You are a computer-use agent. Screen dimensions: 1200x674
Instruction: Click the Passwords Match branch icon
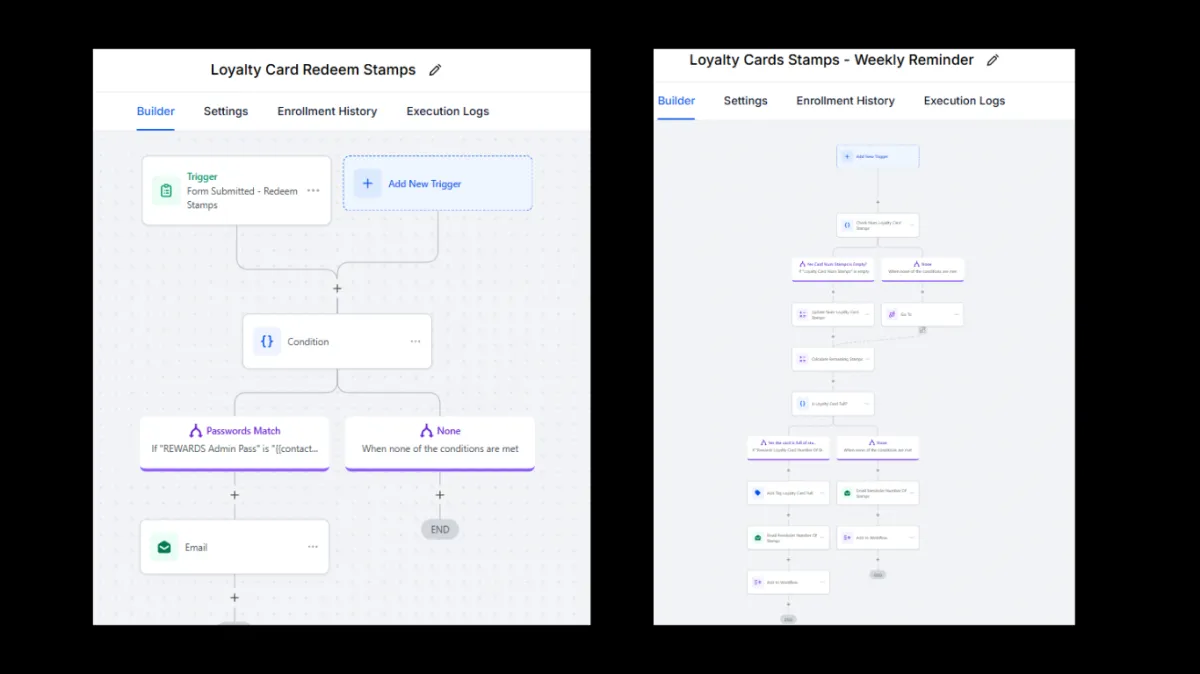coord(196,431)
